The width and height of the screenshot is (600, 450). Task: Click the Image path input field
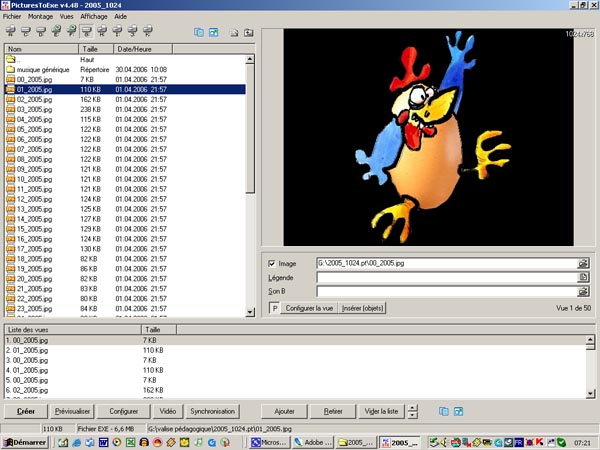pos(447,263)
